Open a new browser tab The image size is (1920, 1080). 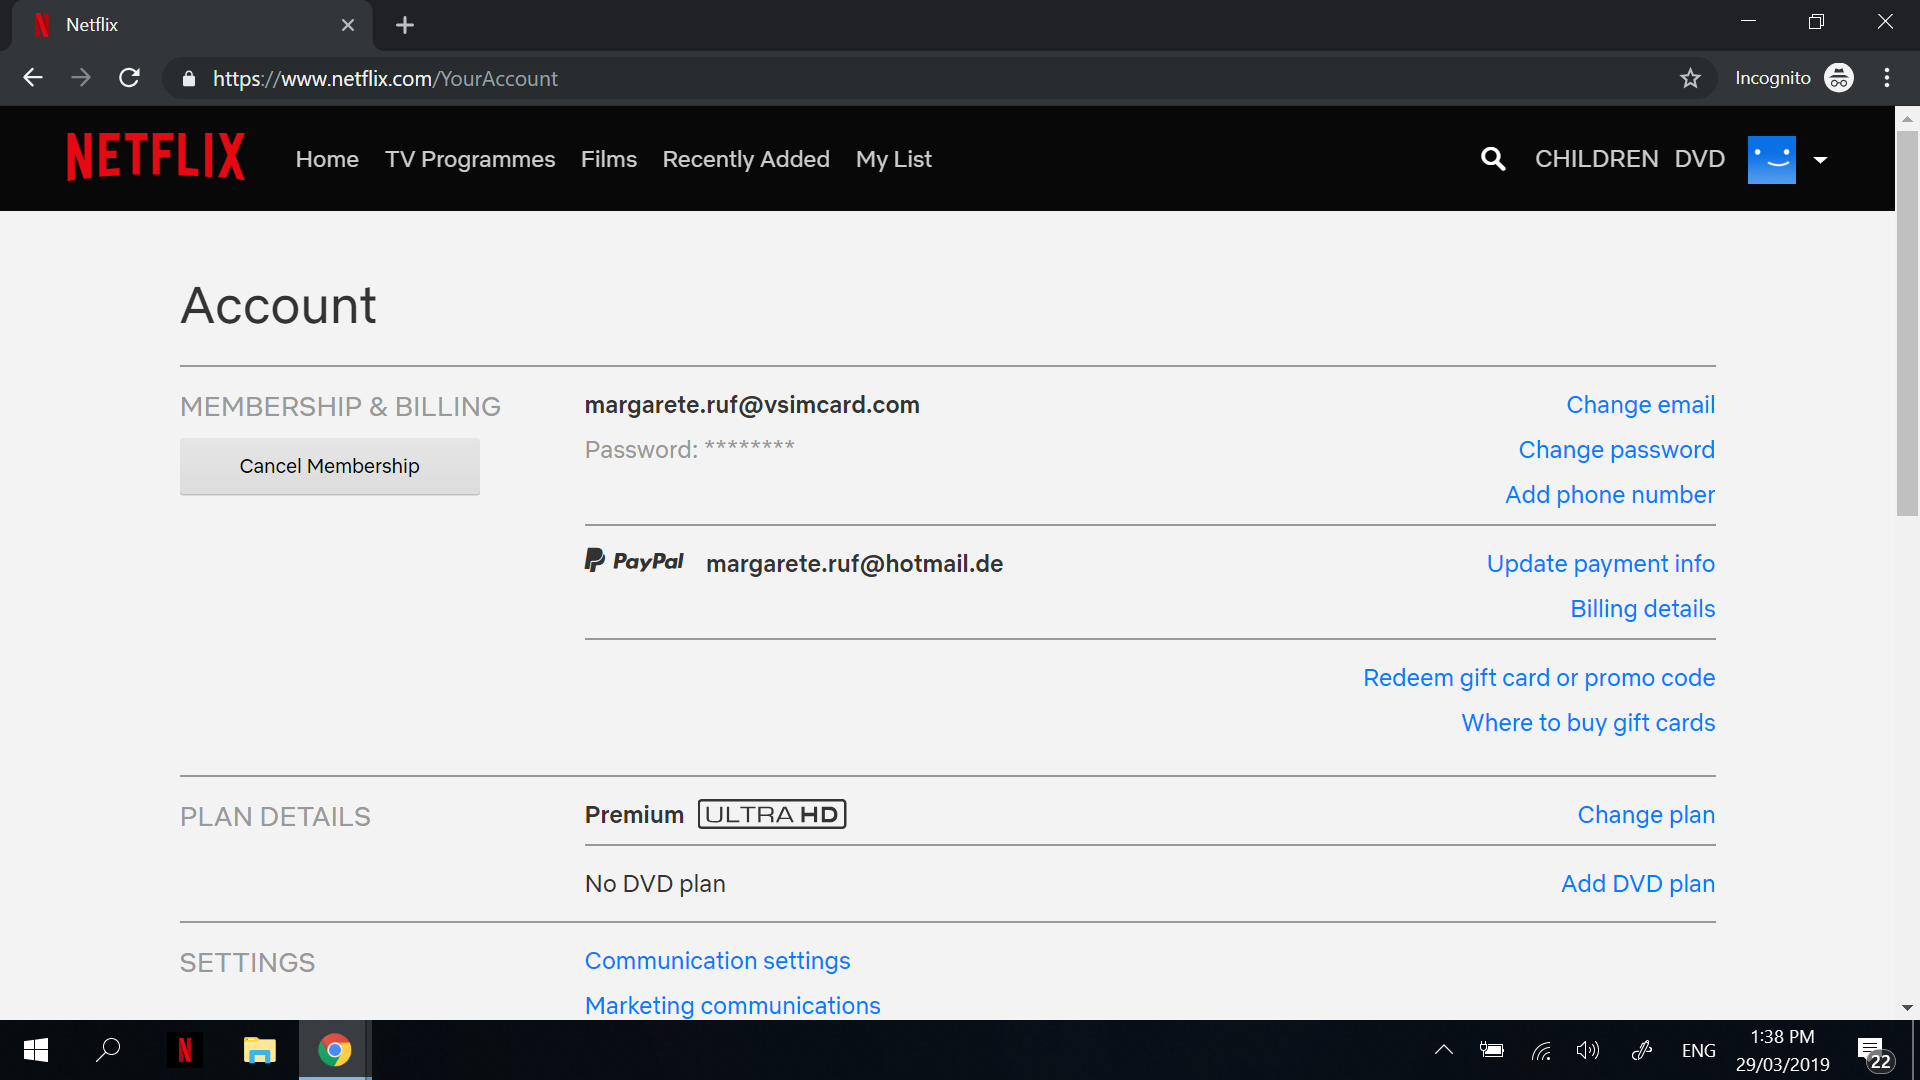(405, 25)
